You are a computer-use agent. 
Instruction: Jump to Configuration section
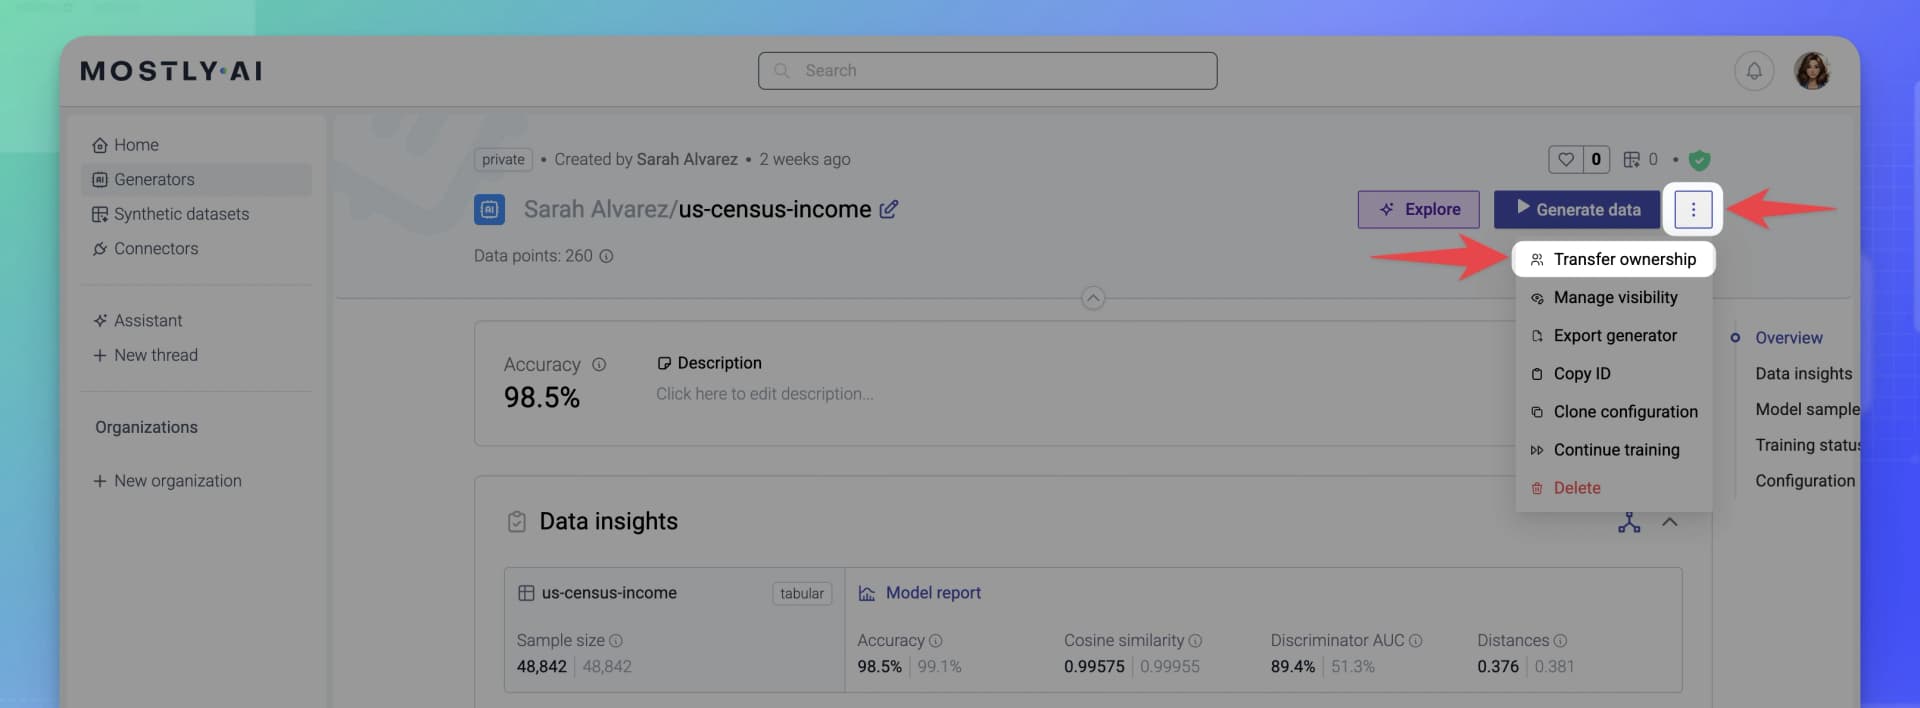1805,481
